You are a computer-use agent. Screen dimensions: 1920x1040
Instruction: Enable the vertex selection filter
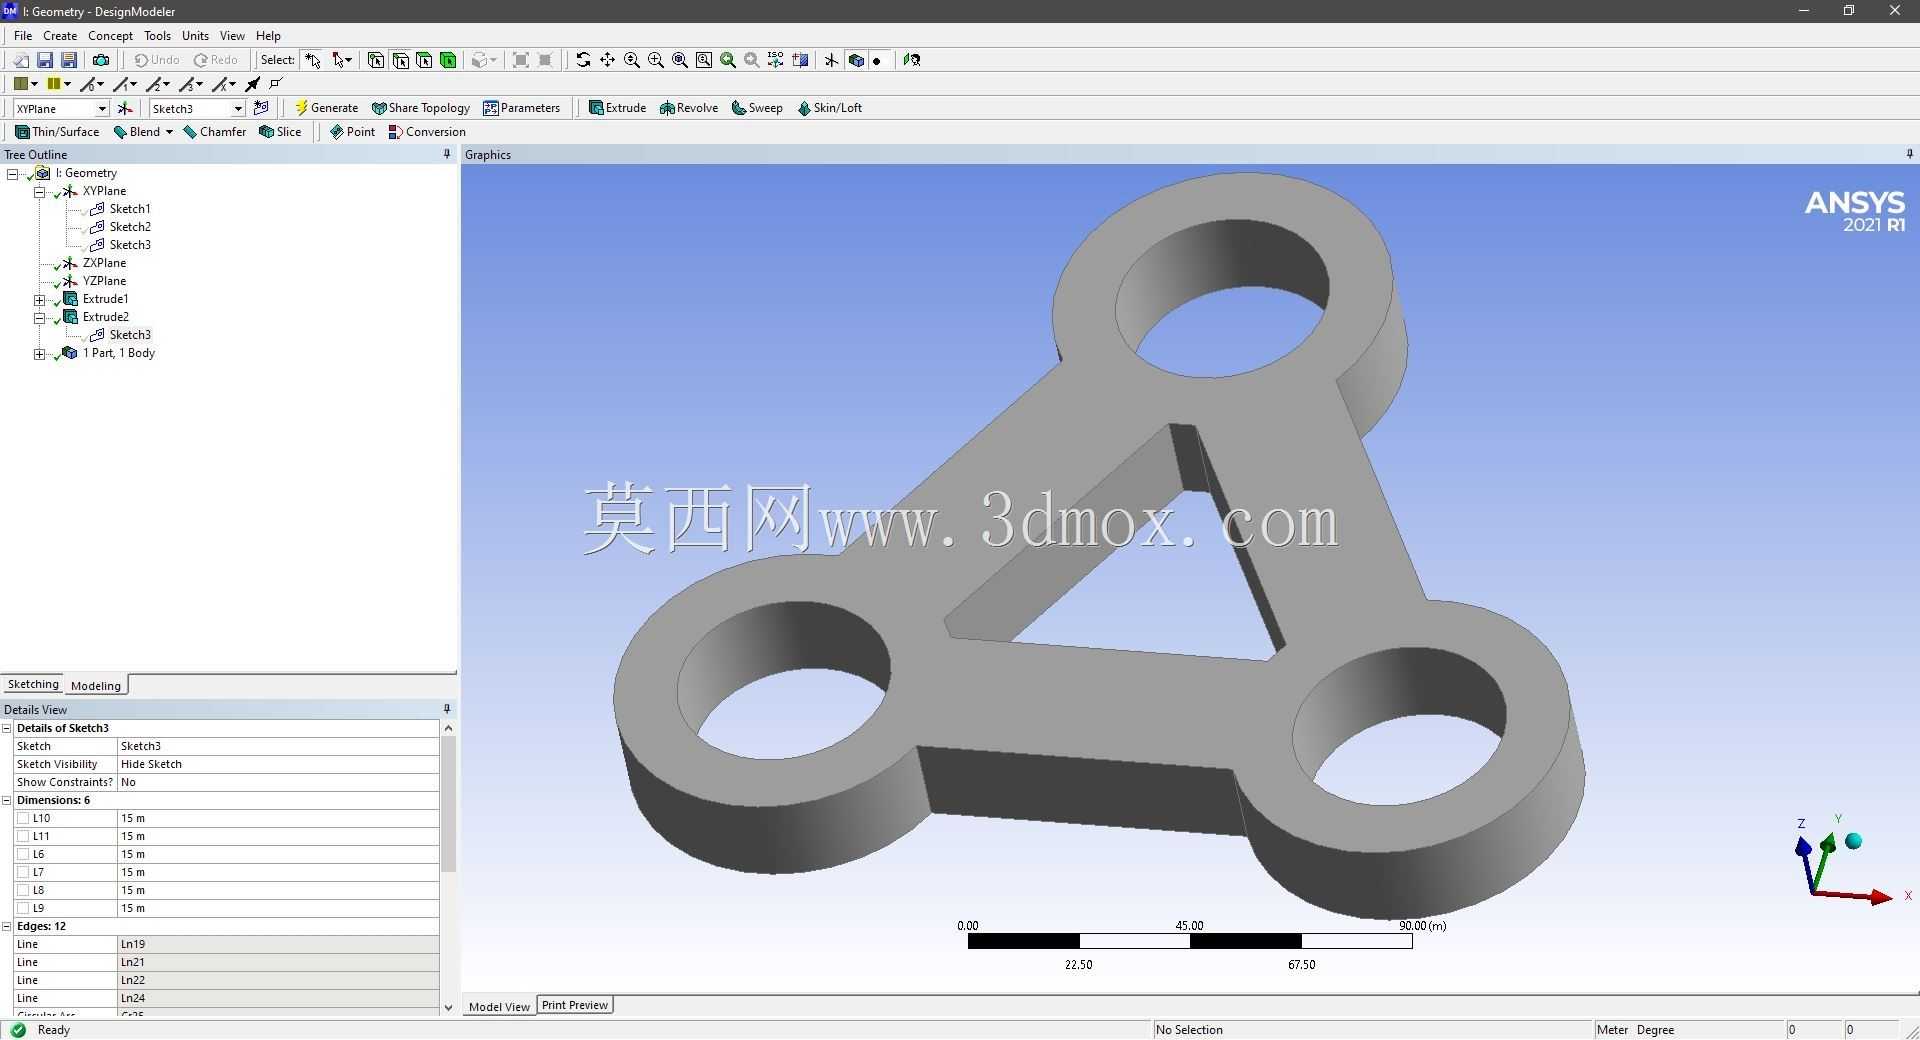click(x=376, y=60)
